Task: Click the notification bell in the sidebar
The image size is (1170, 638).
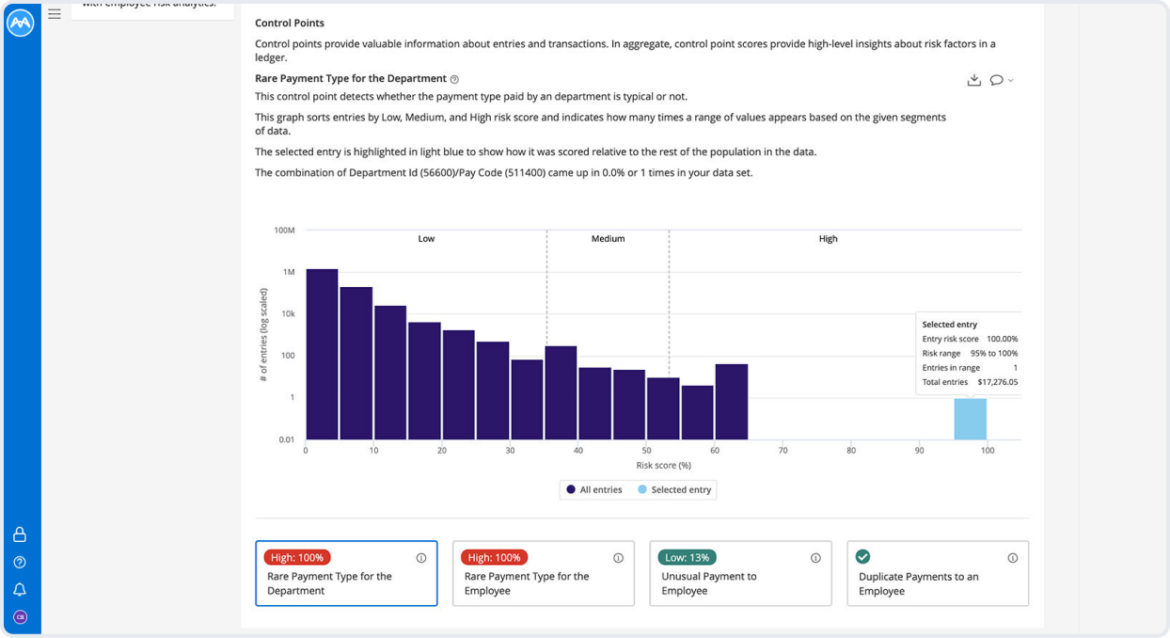Action: (x=19, y=589)
